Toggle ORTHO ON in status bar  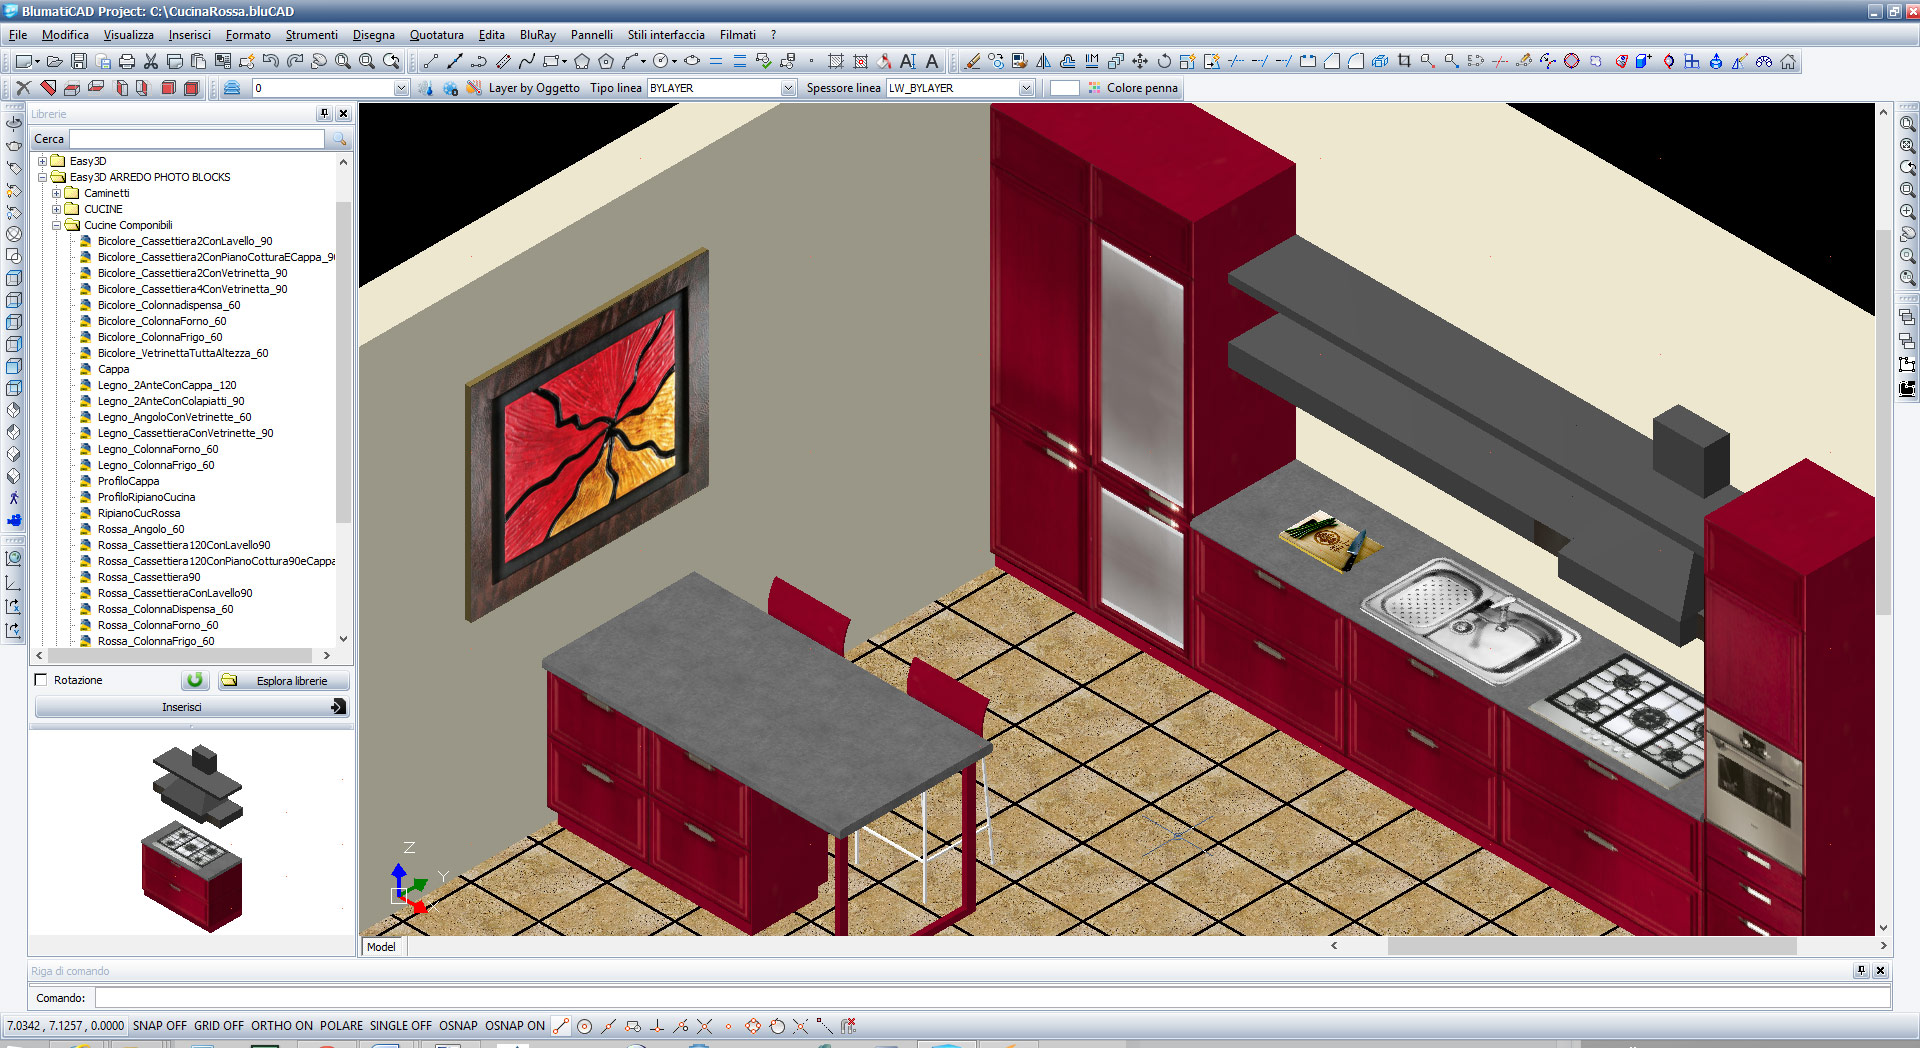[x=281, y=1026]
